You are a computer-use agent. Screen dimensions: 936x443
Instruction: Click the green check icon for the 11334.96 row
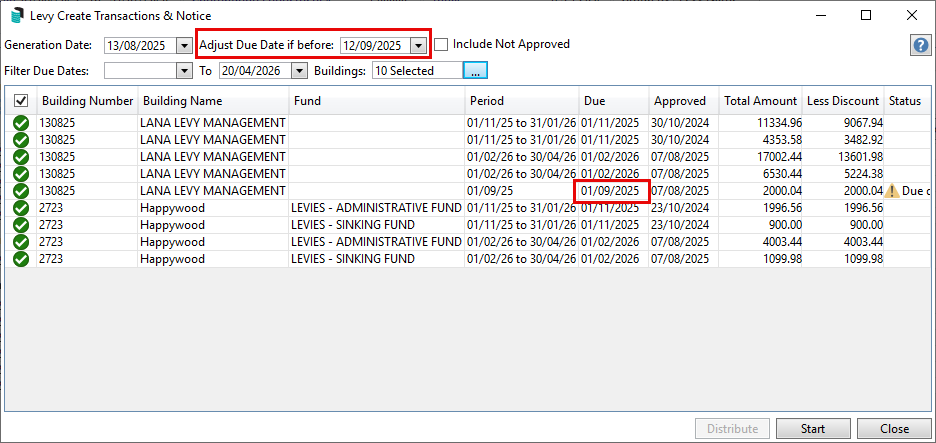(21, 123)
